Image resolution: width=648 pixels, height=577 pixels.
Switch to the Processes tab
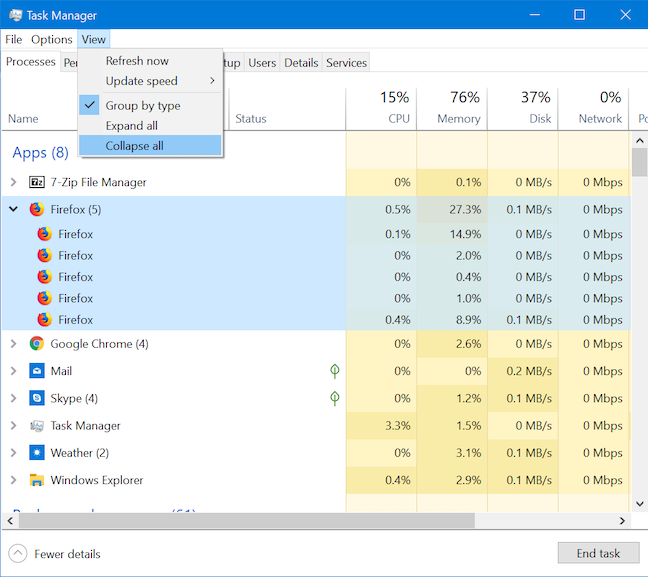coord(31,62)
